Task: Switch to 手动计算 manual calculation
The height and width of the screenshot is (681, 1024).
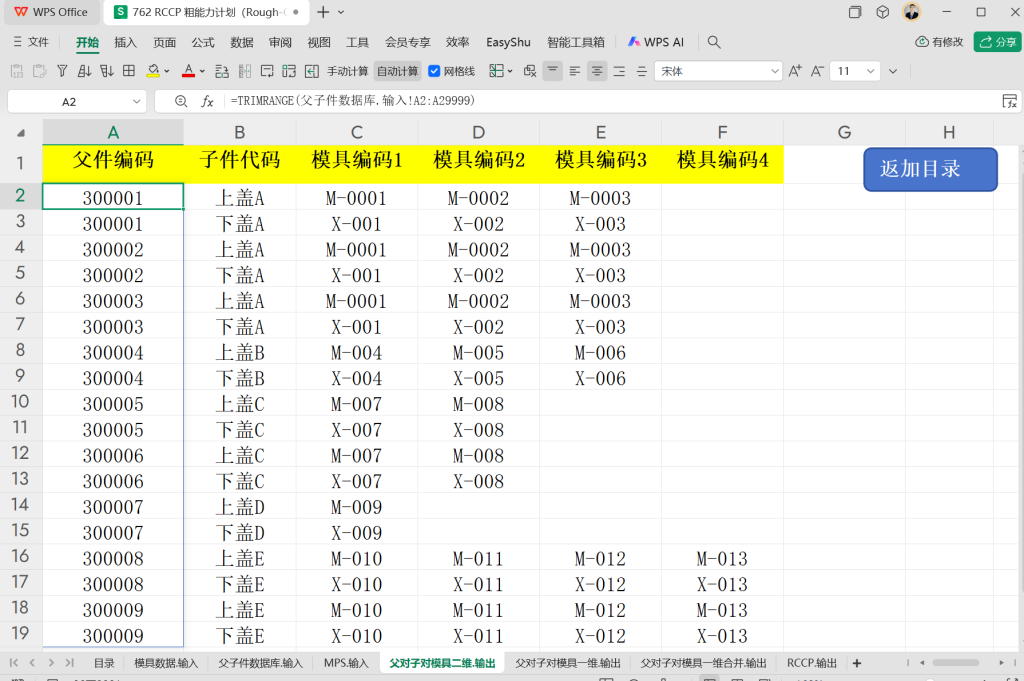Action: (x=347, y=71)
